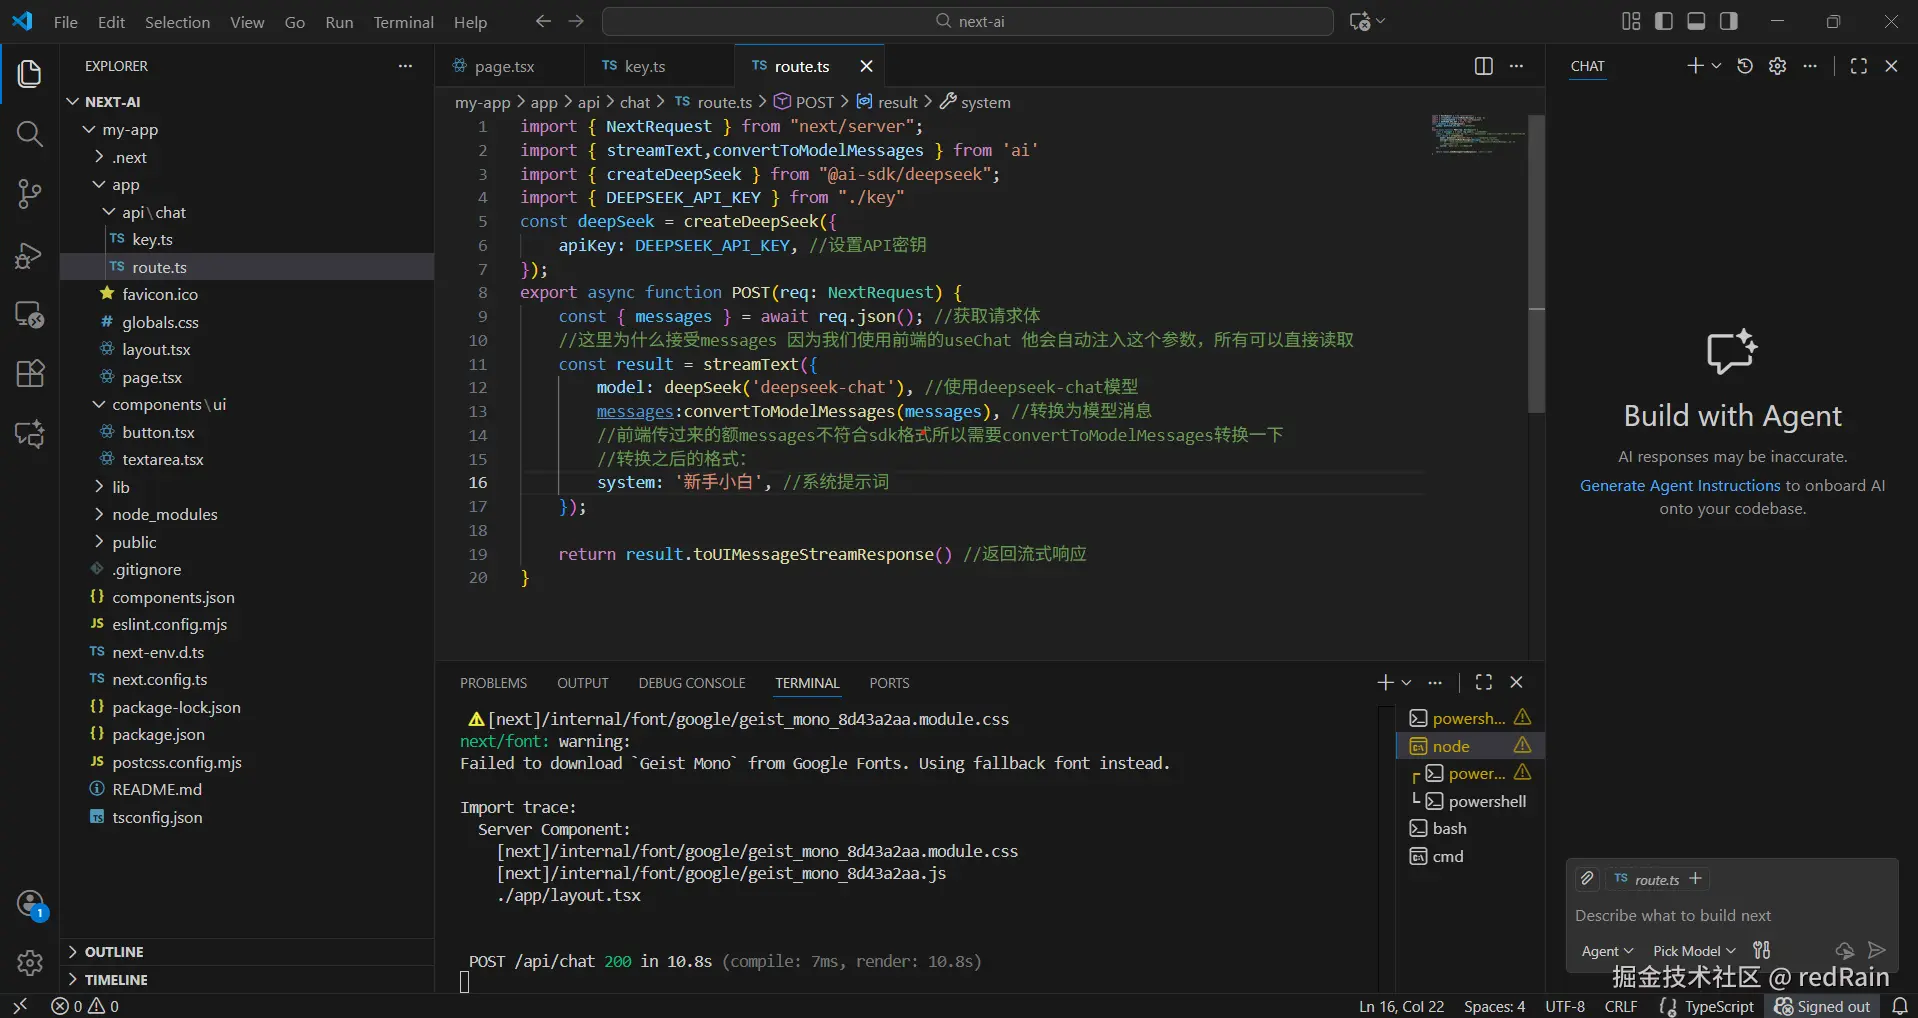Toggle the Primary Side Bar layout button
The image size is (1918, 1018).
tap(1664, 21)
